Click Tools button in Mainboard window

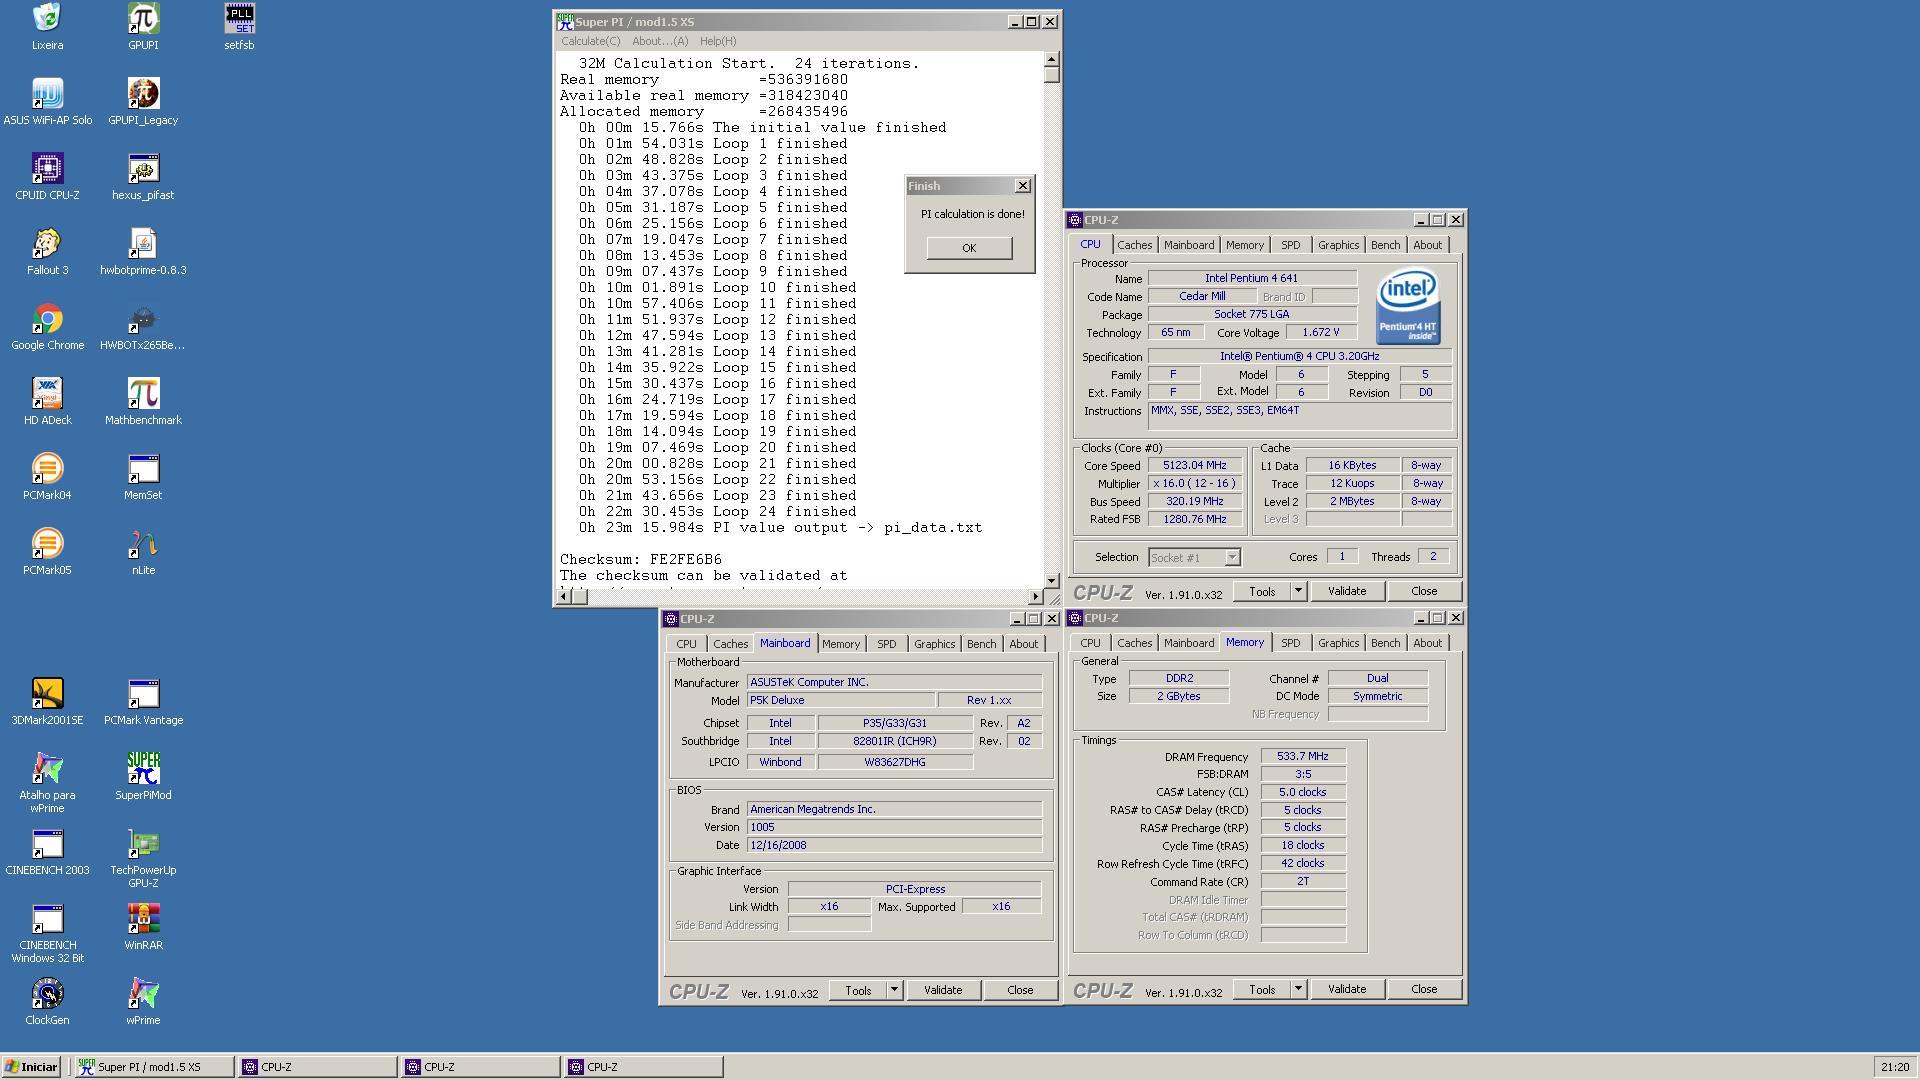(x=858, y=990)
